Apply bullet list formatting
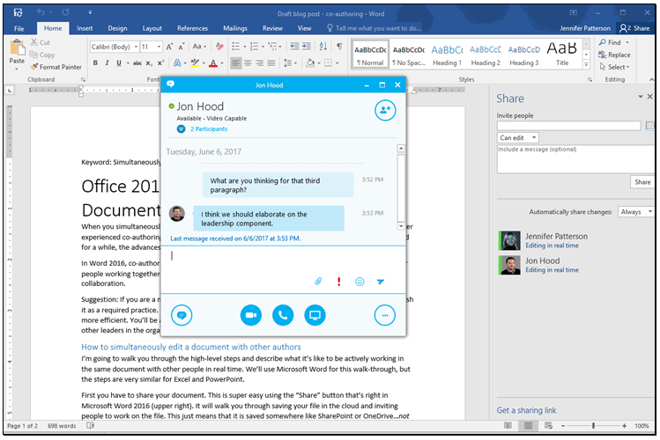 (x=236, y=46)
